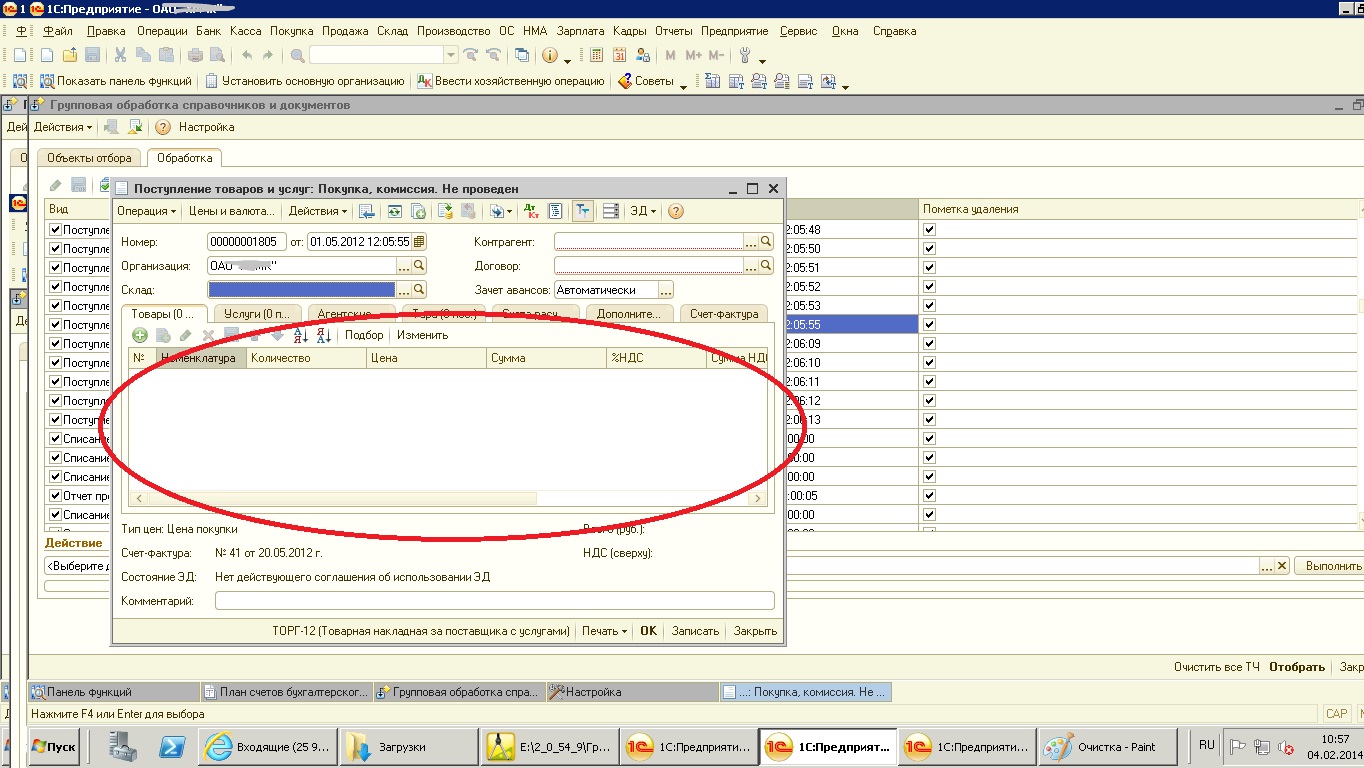The image size is (1364, 768).
Task: Open the Операция dropdown in document
Action: 146,211
